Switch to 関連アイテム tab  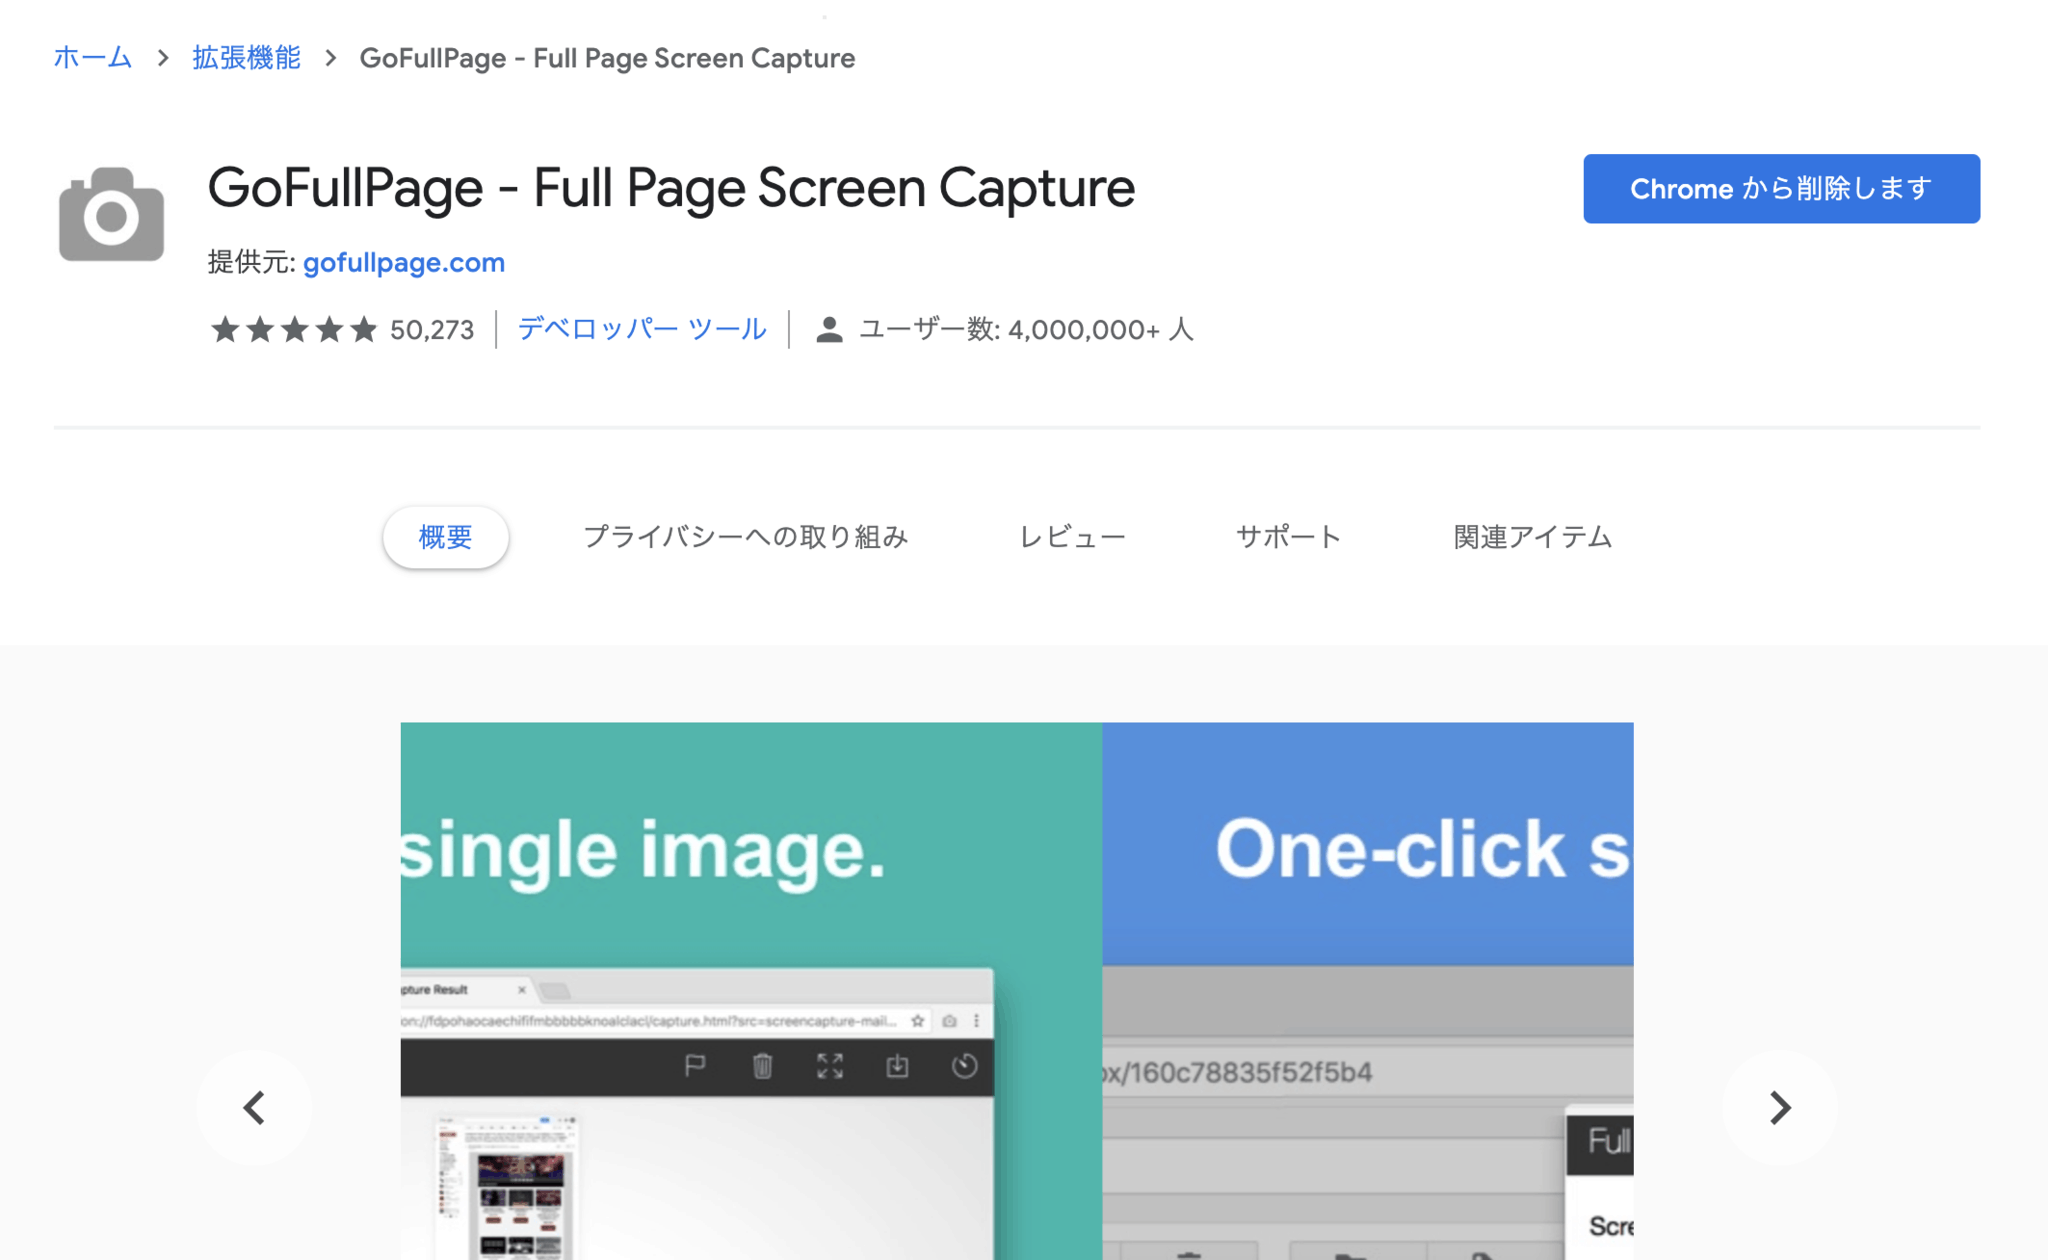1532,537
